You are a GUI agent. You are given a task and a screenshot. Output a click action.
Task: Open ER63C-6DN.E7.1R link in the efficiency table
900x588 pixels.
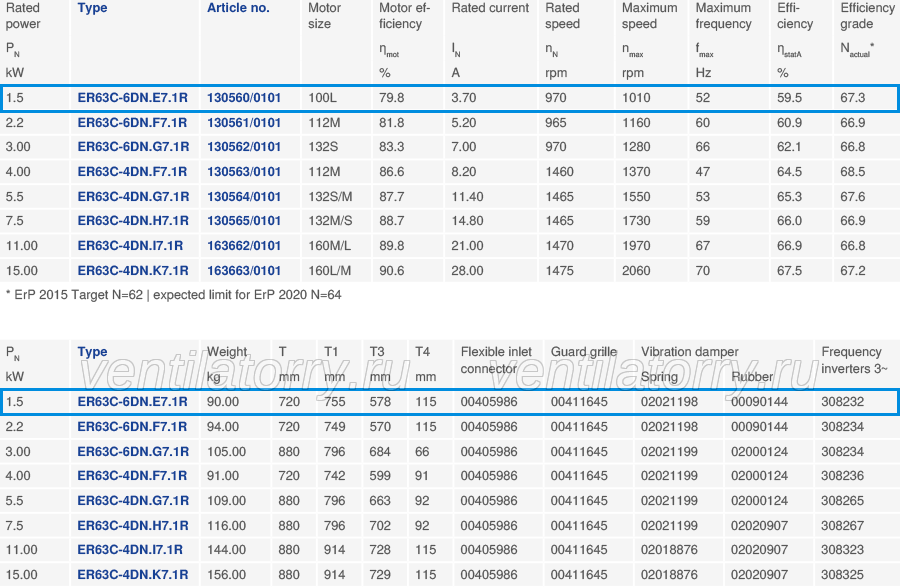[x=133, y=98]
